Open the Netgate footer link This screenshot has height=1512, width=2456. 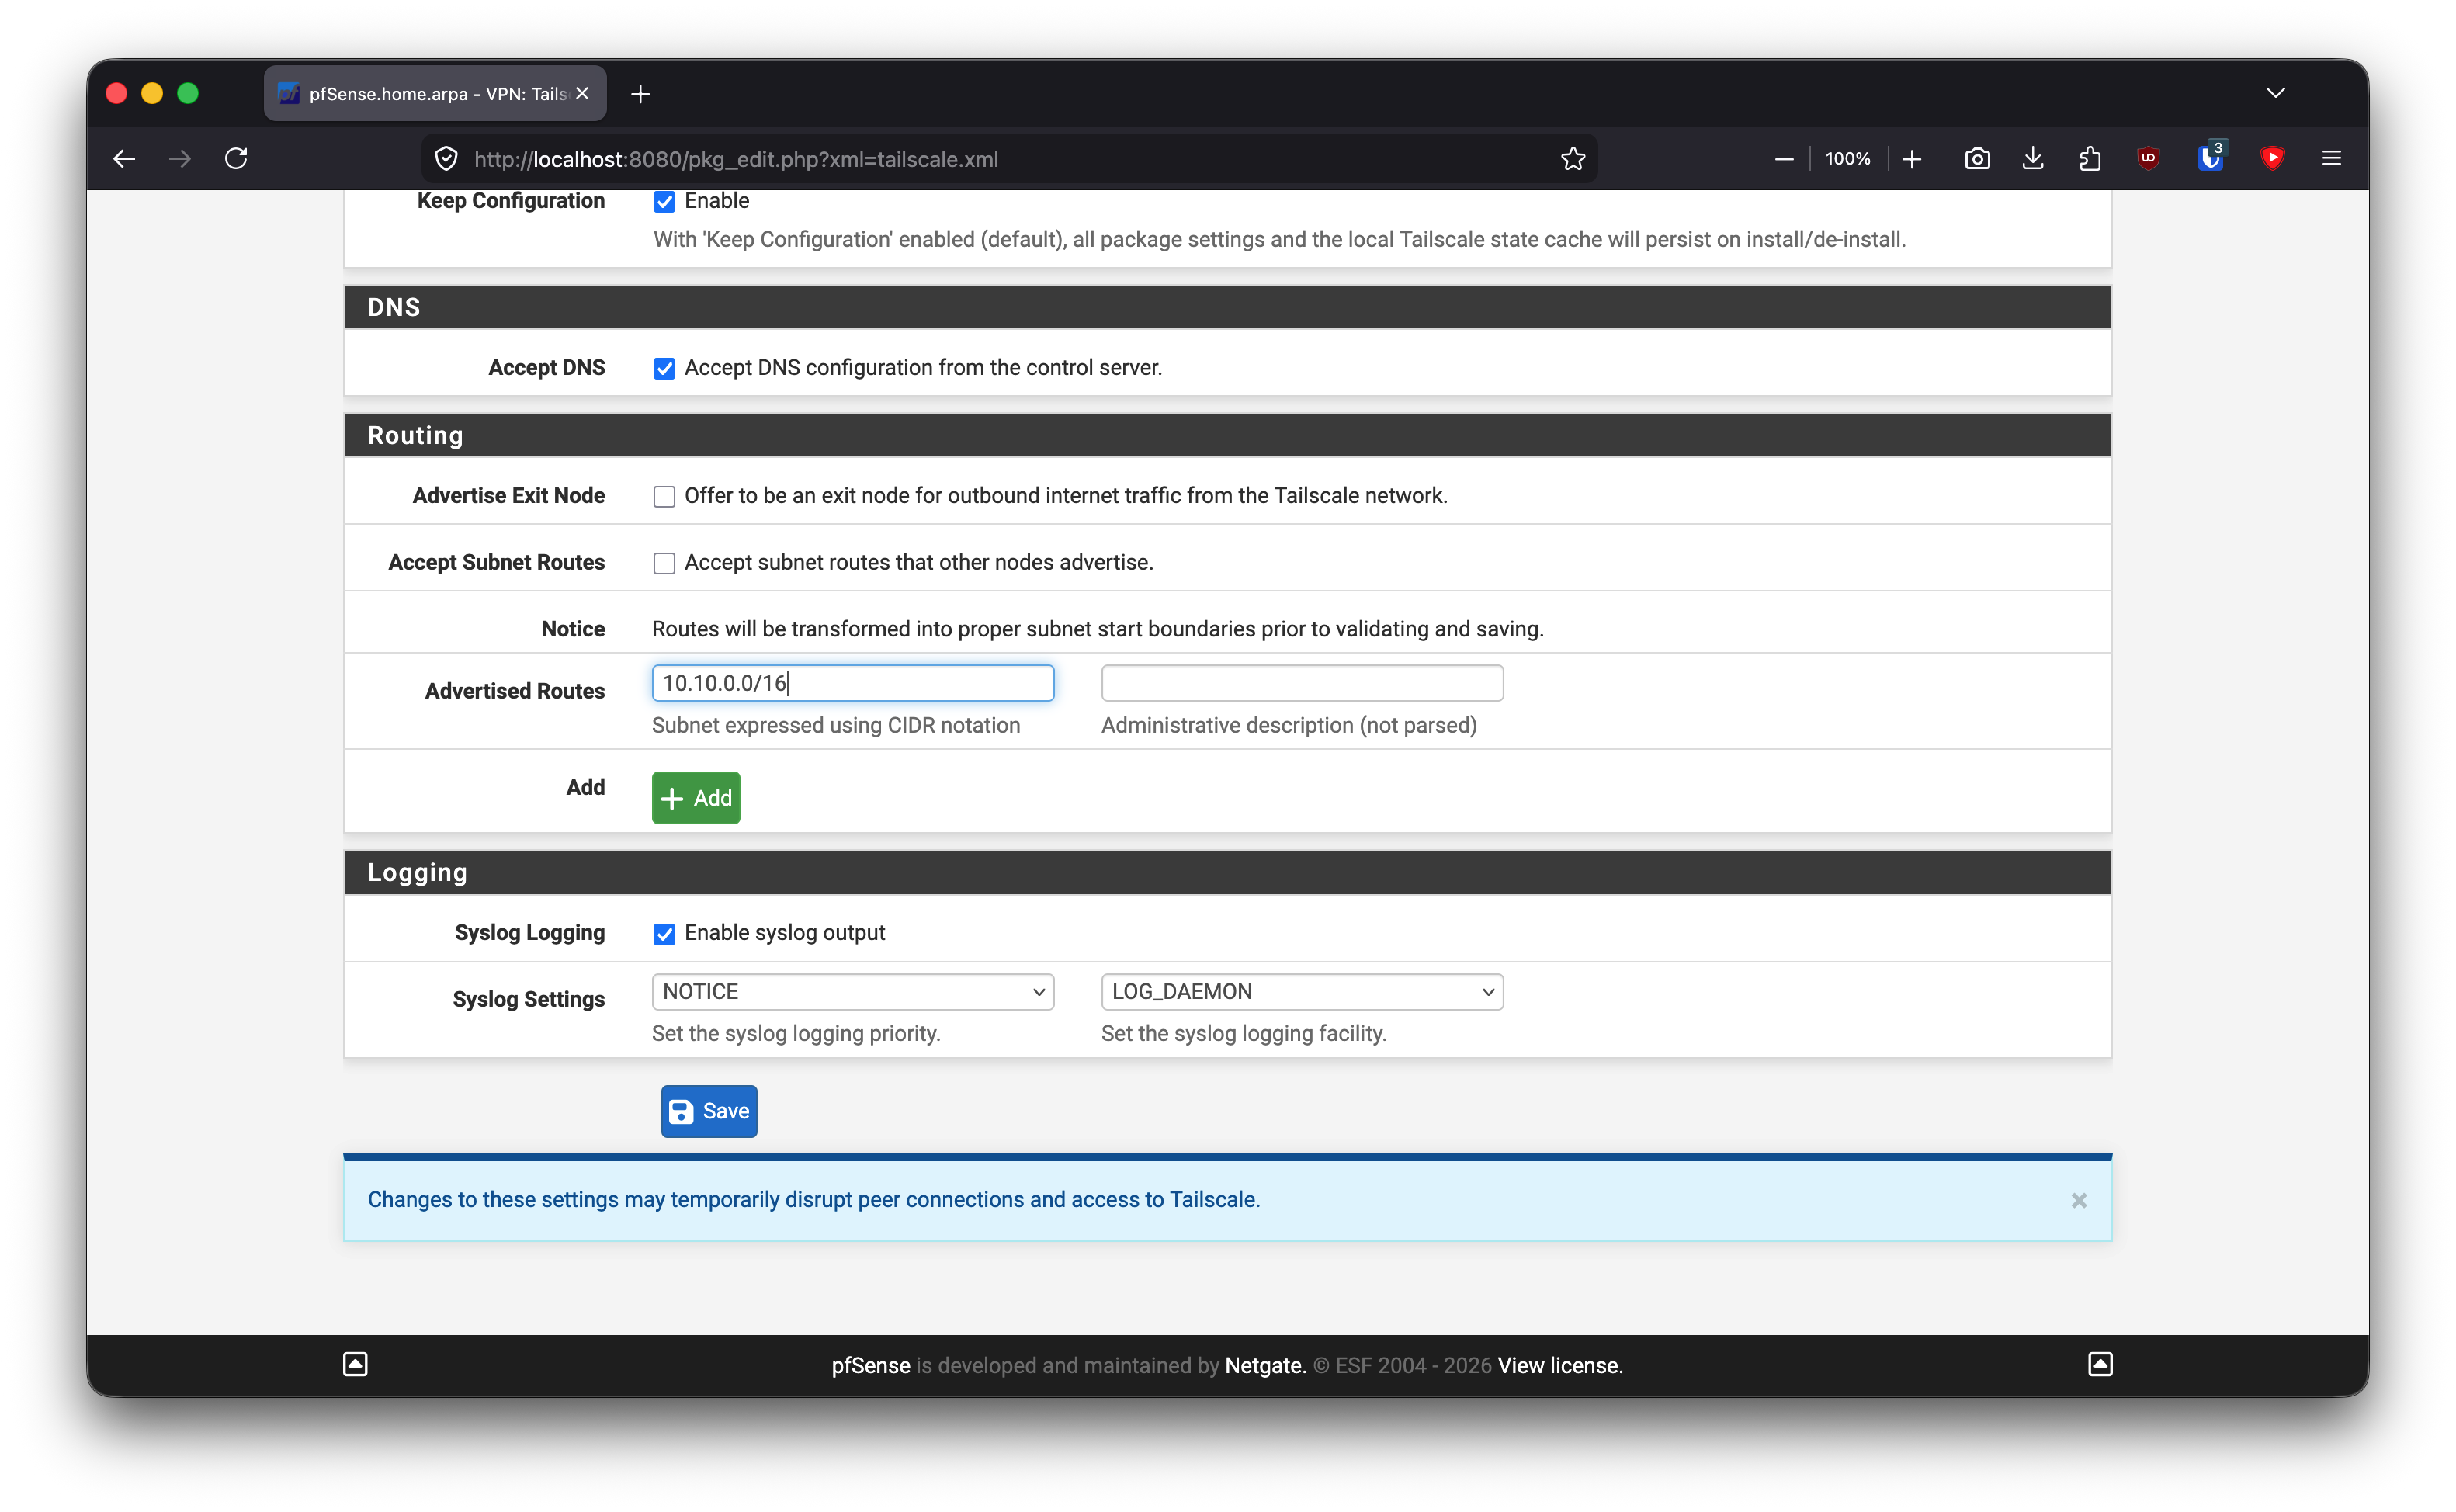[1265, 1365]
